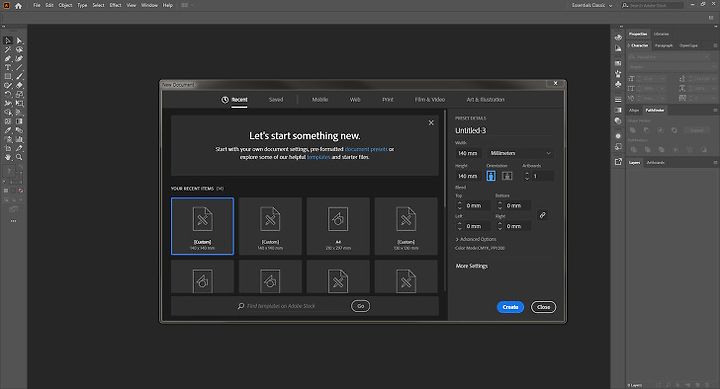Select the Scale tool

(x=19, y=94)
